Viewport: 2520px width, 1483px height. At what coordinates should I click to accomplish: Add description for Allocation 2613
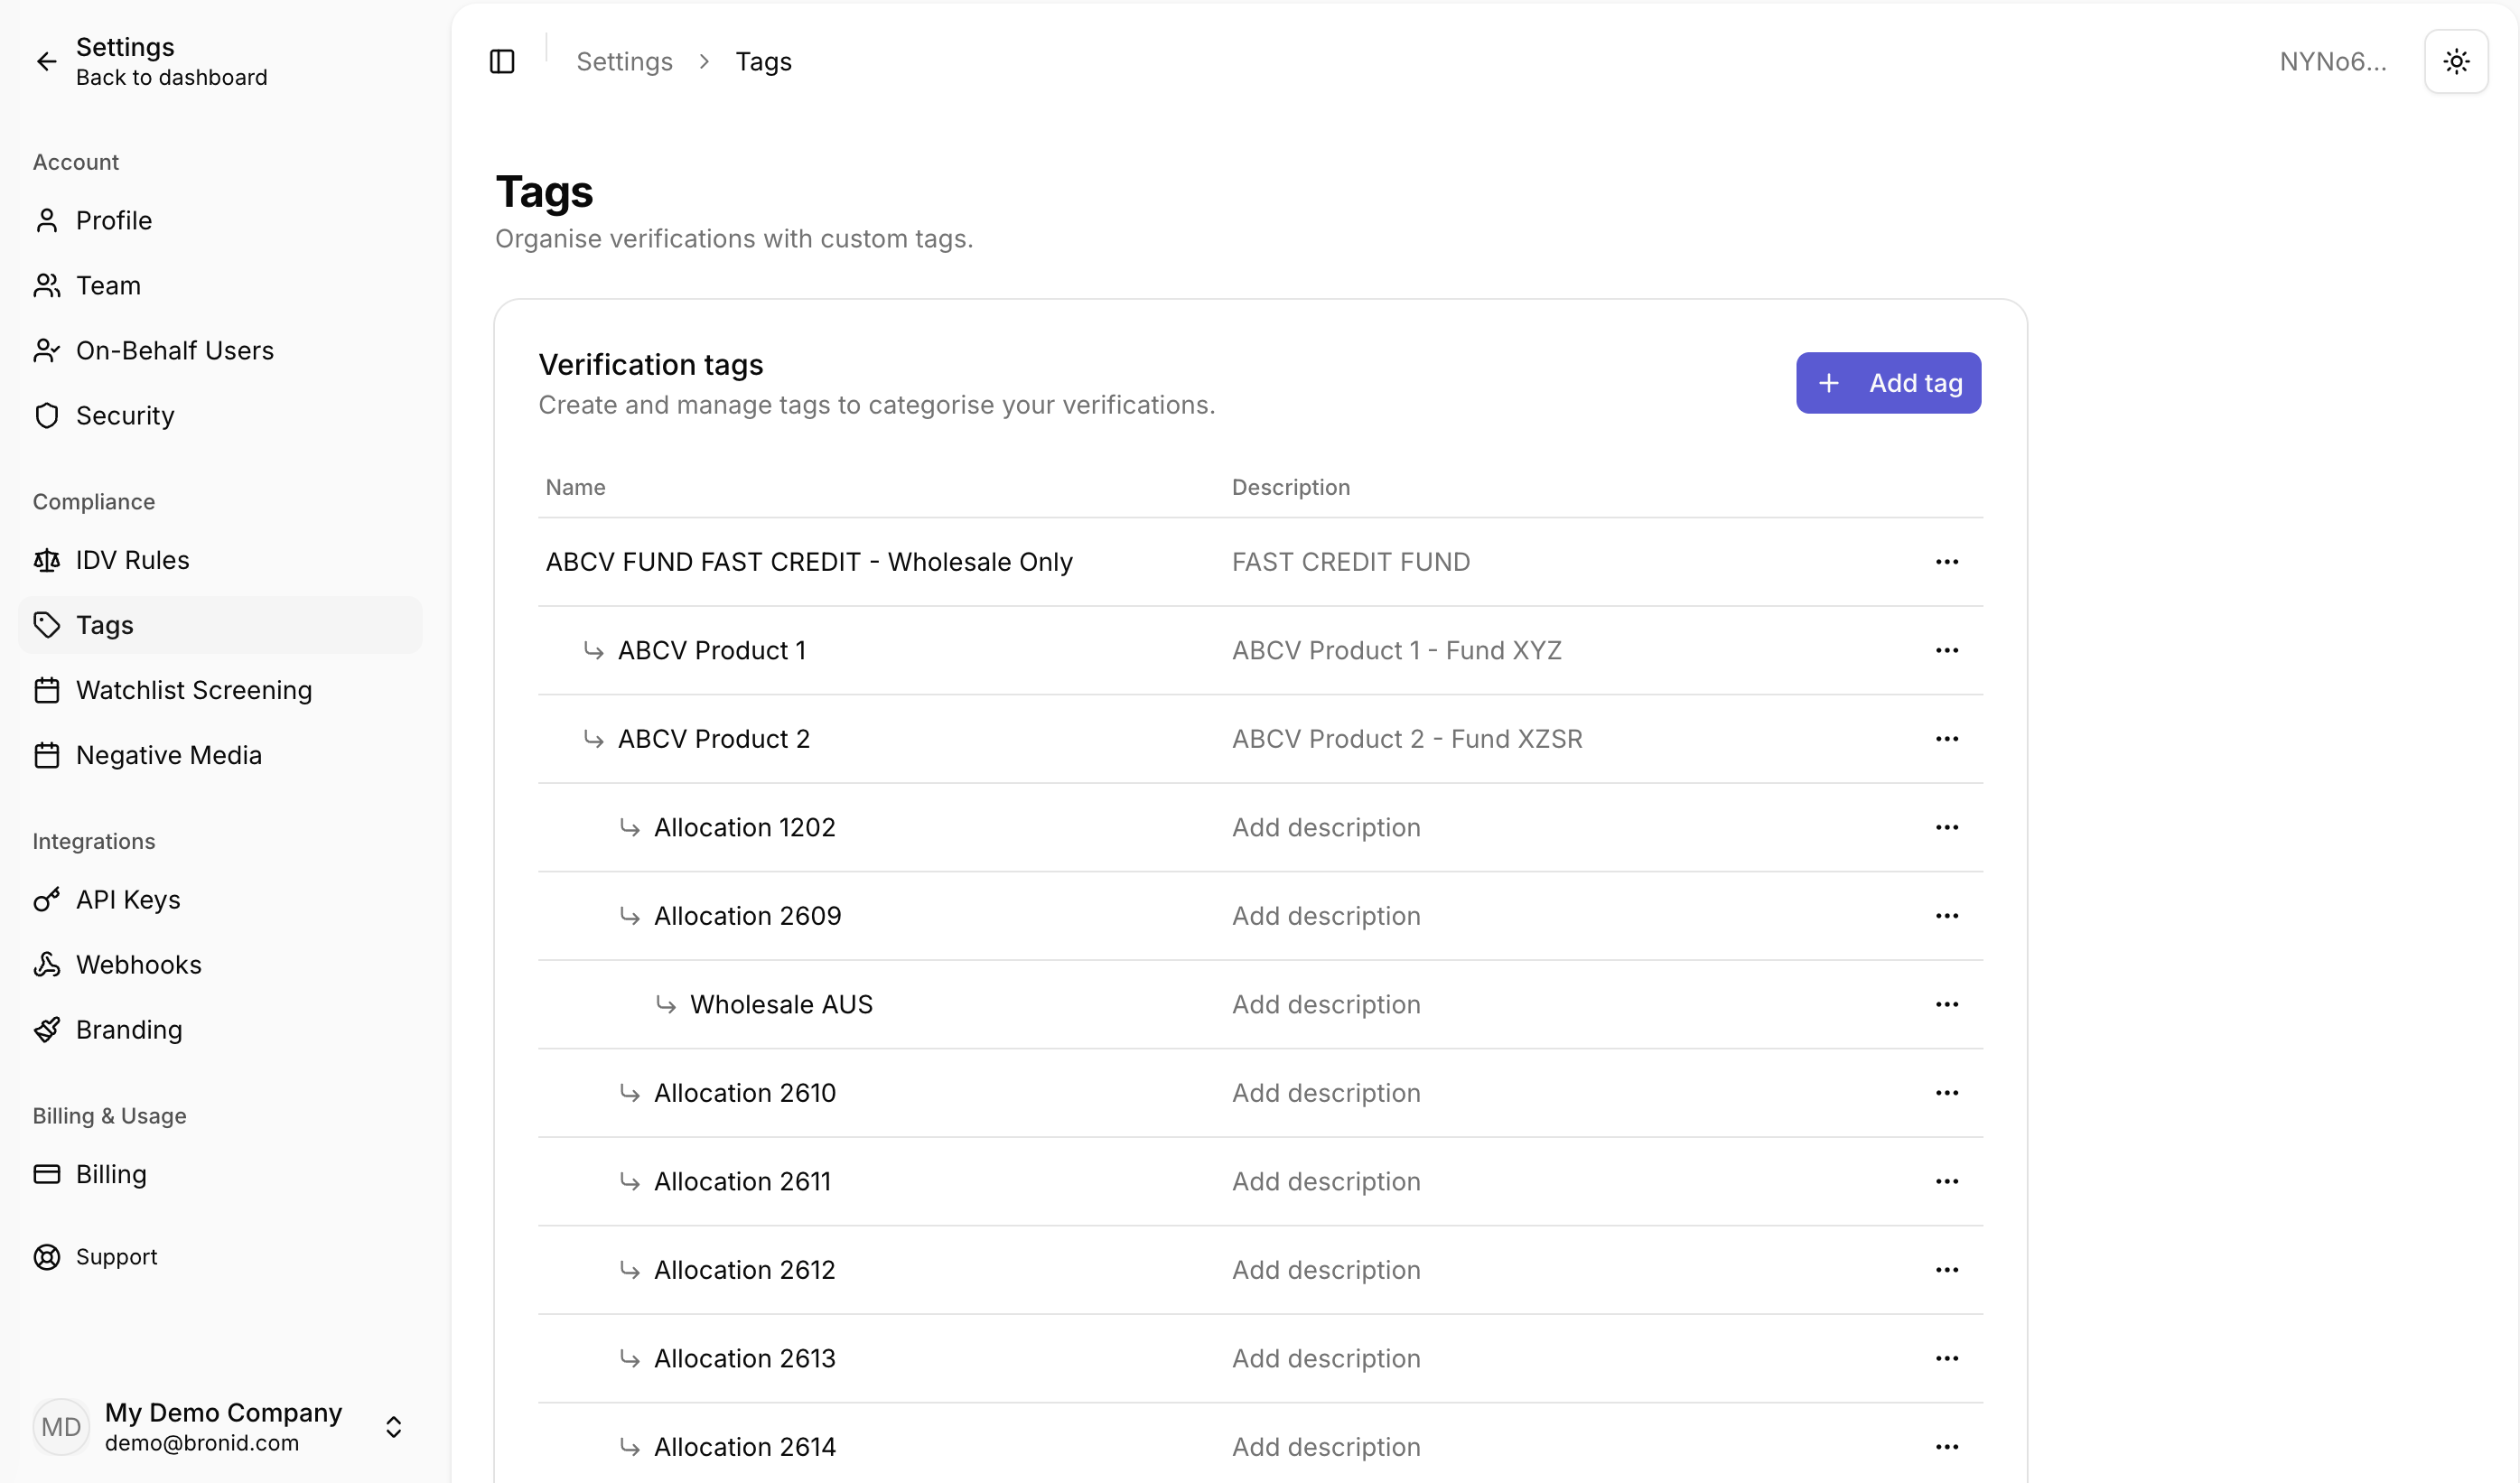pos(1326,1358)
